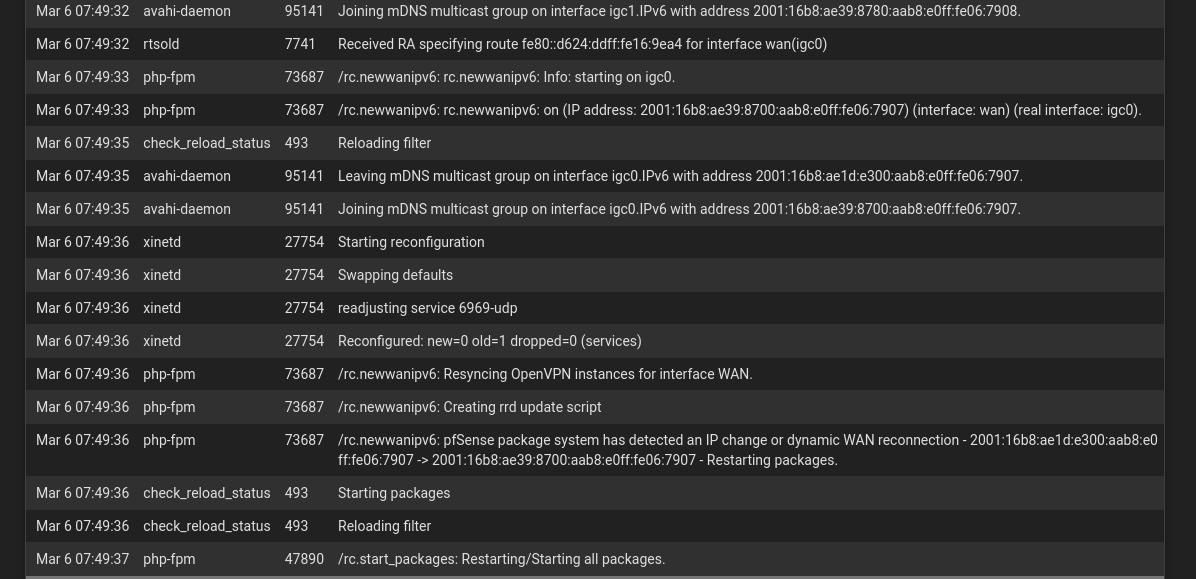The height and width of the screenshot is (579, 1196).
Task: Click the PID 7741 cell
Action: 300,44
